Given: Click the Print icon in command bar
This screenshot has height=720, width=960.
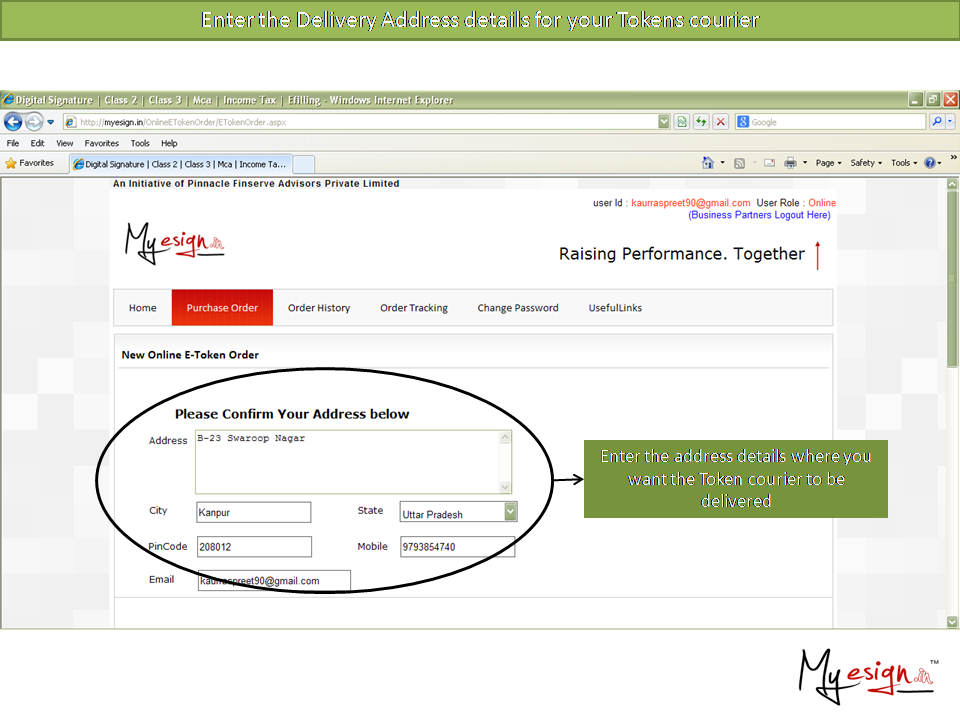Looking at the screenshot, I should (x=790, y=163).
